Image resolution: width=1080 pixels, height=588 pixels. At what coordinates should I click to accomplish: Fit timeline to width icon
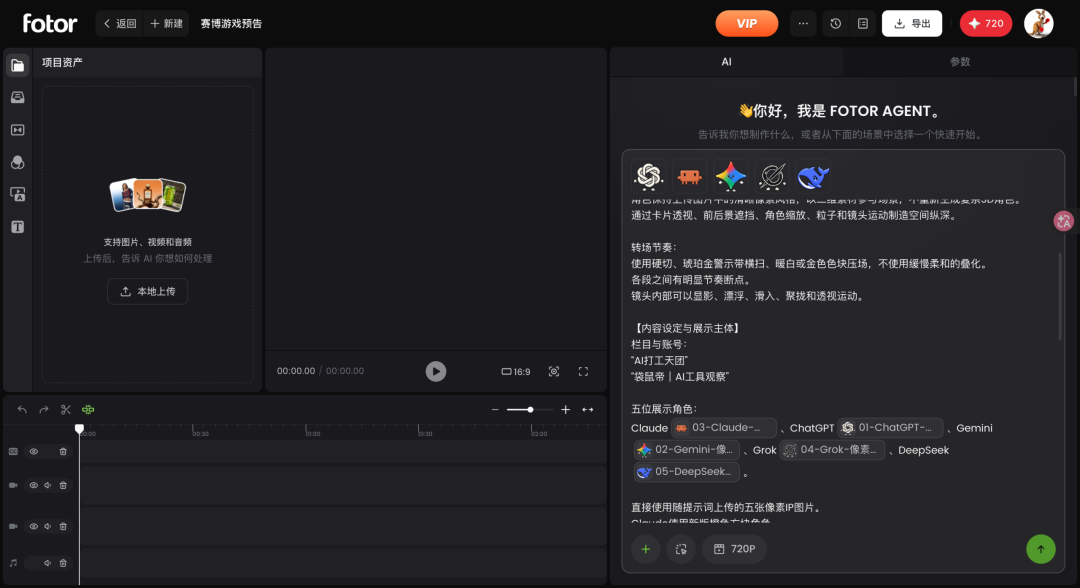click(588, 410)
